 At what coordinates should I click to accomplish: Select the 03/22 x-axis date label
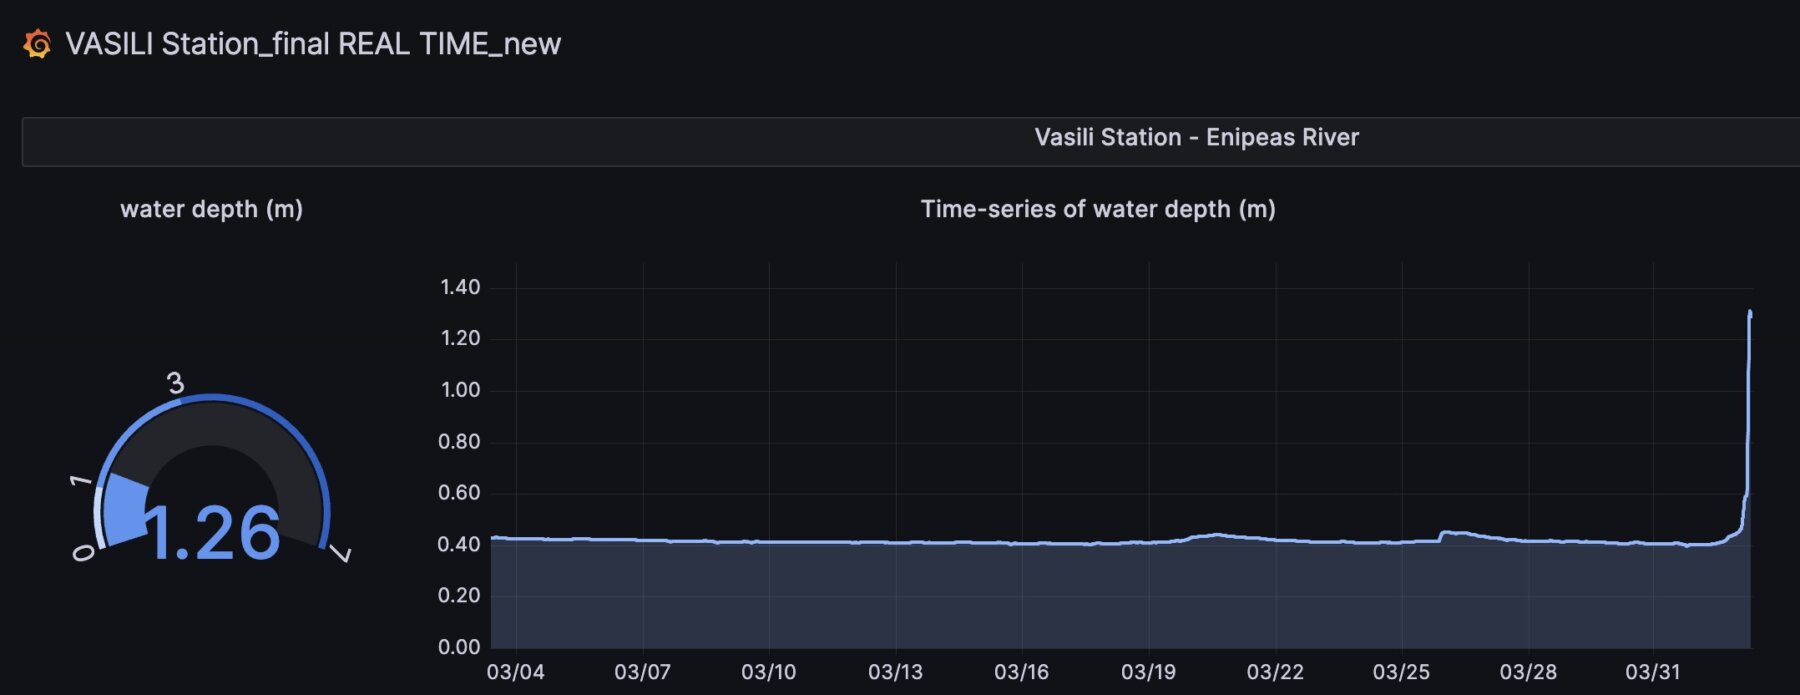1274,672
